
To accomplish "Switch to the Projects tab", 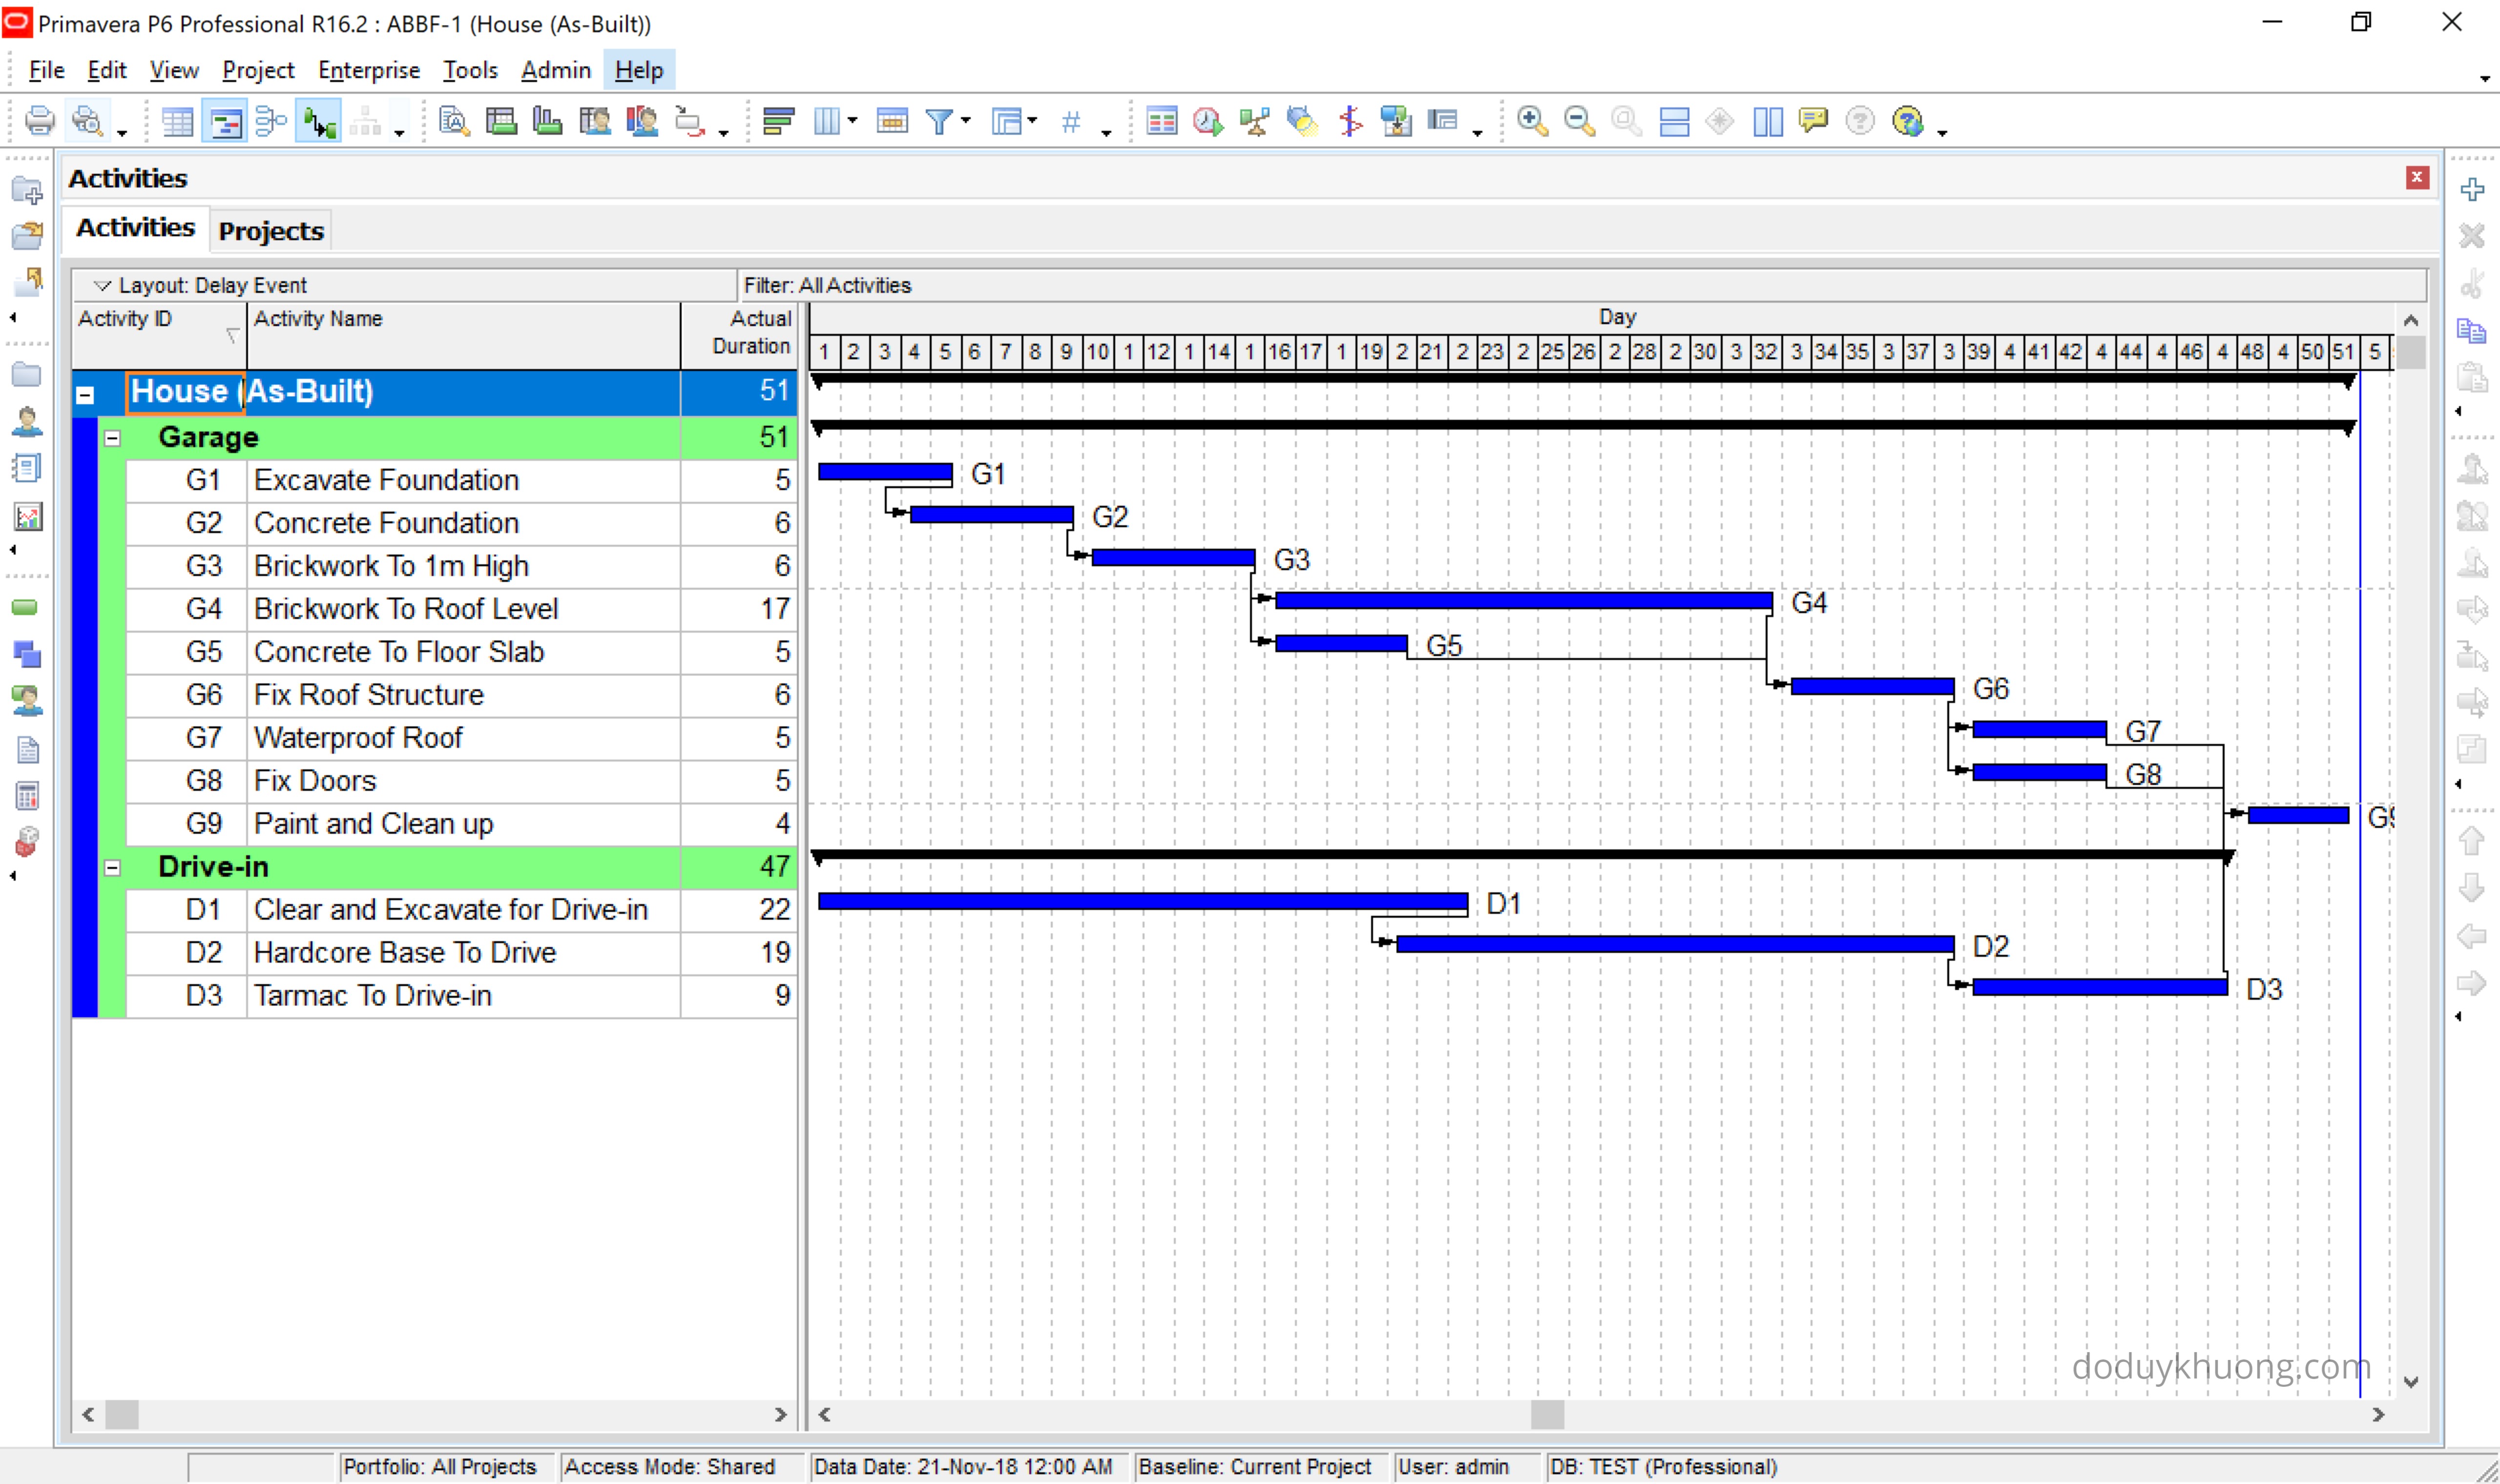I will [x=270, y=231].
